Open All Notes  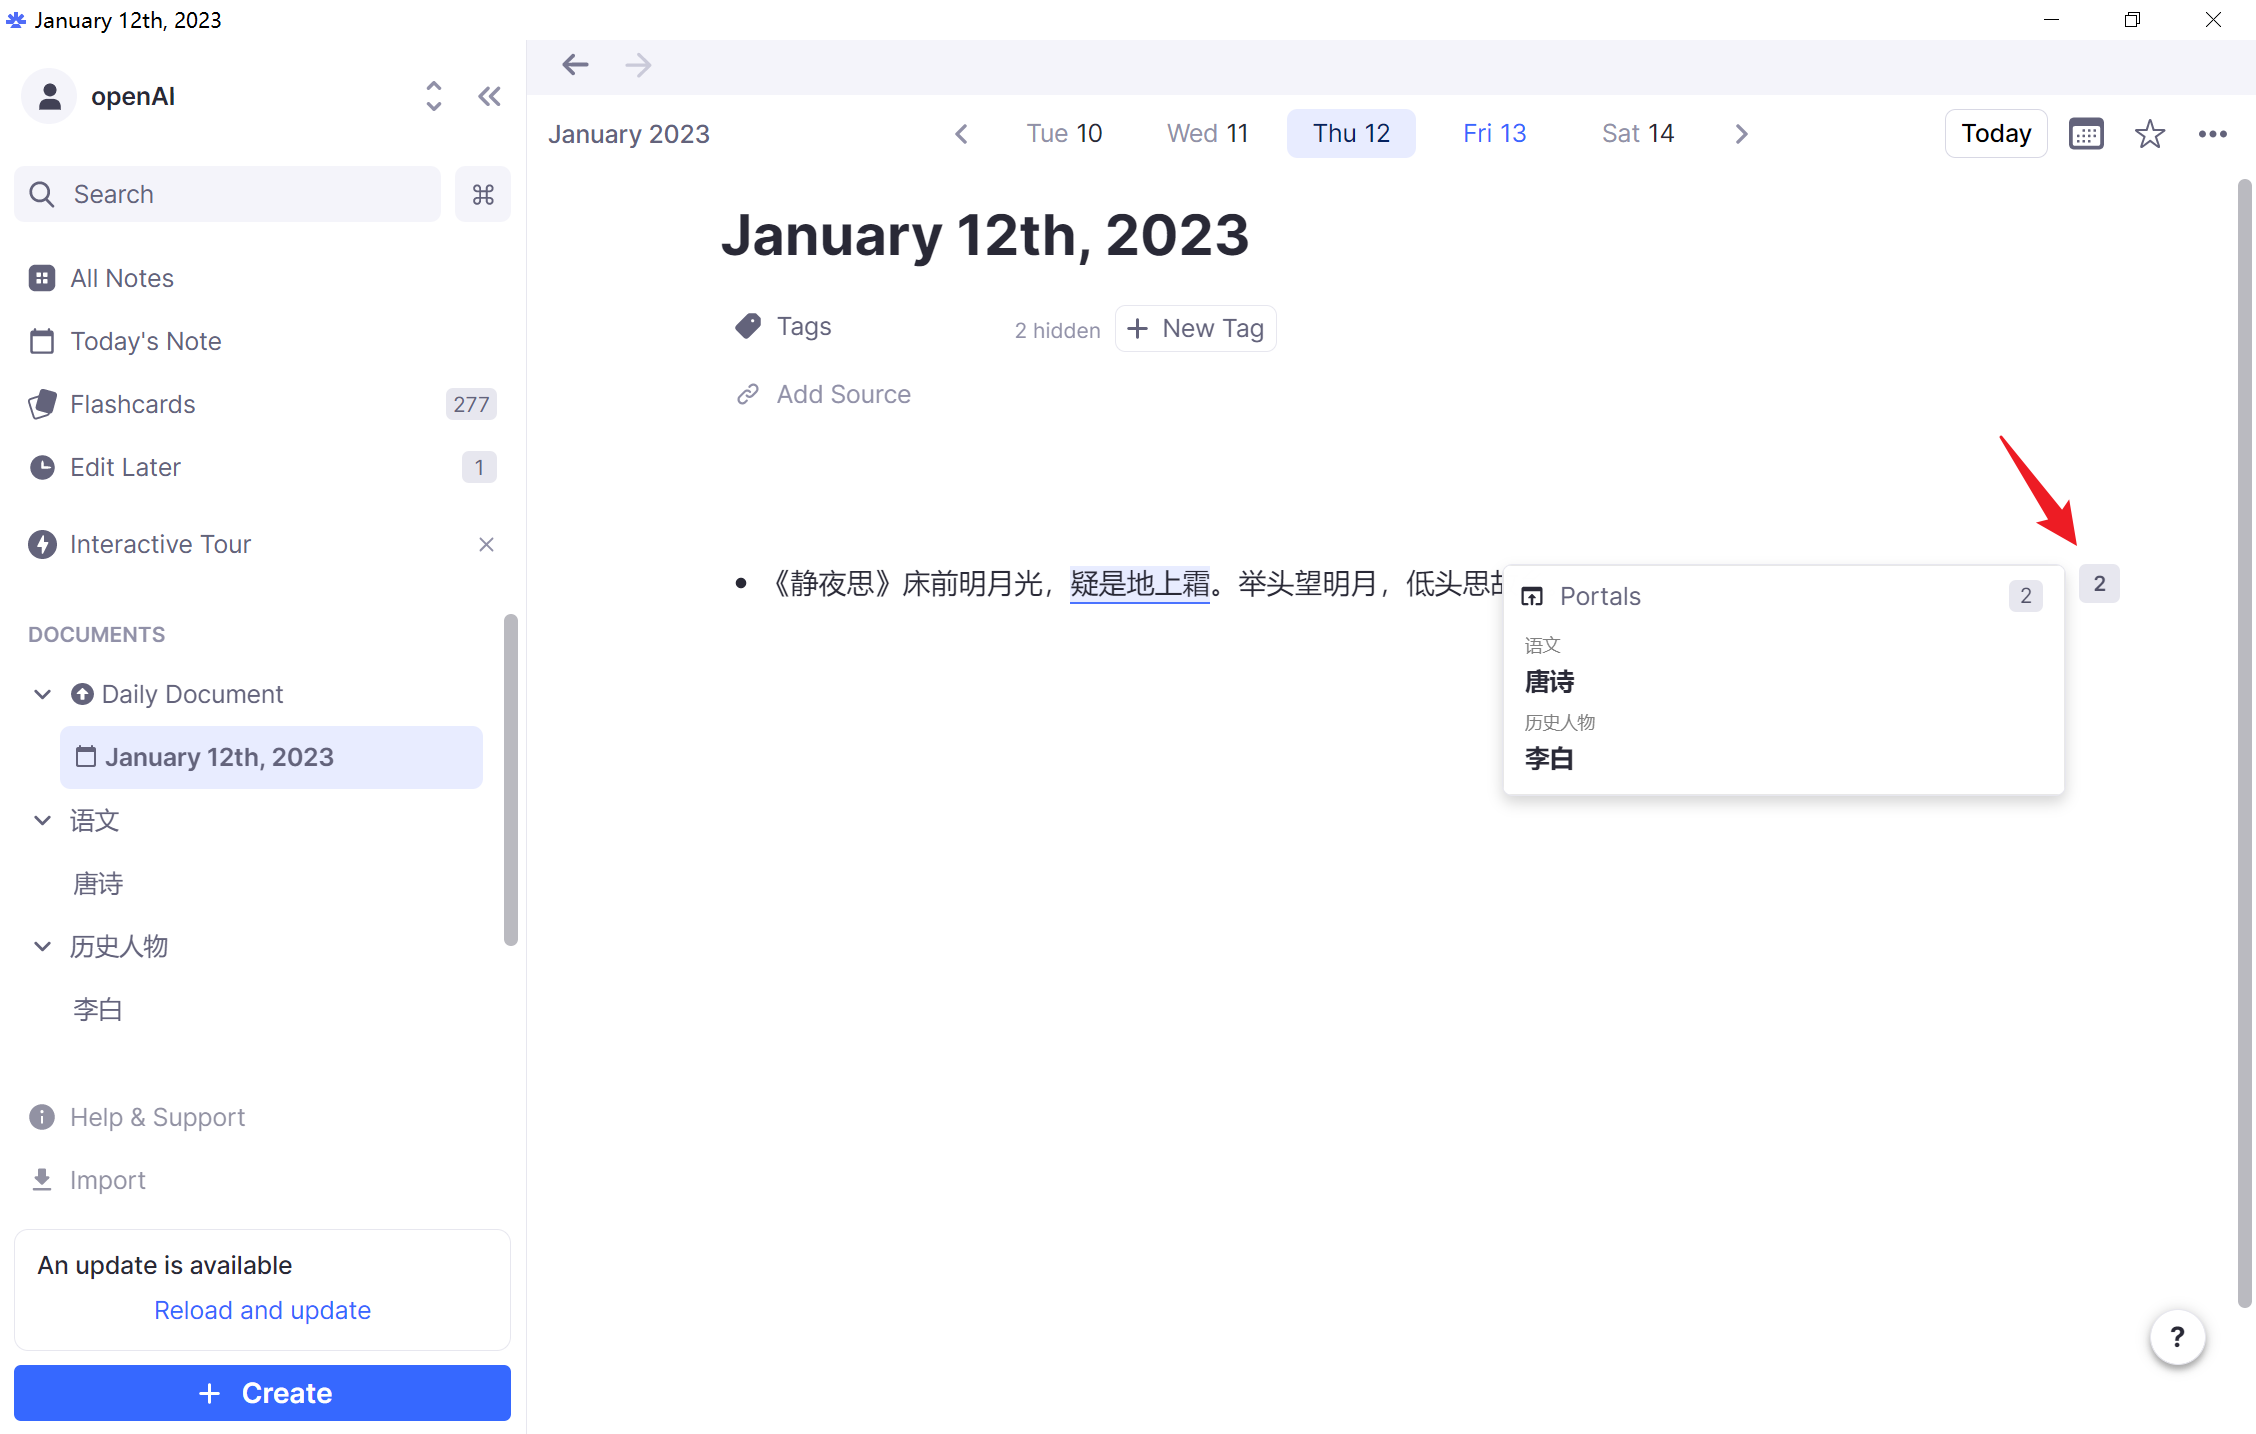coord(120,277)
